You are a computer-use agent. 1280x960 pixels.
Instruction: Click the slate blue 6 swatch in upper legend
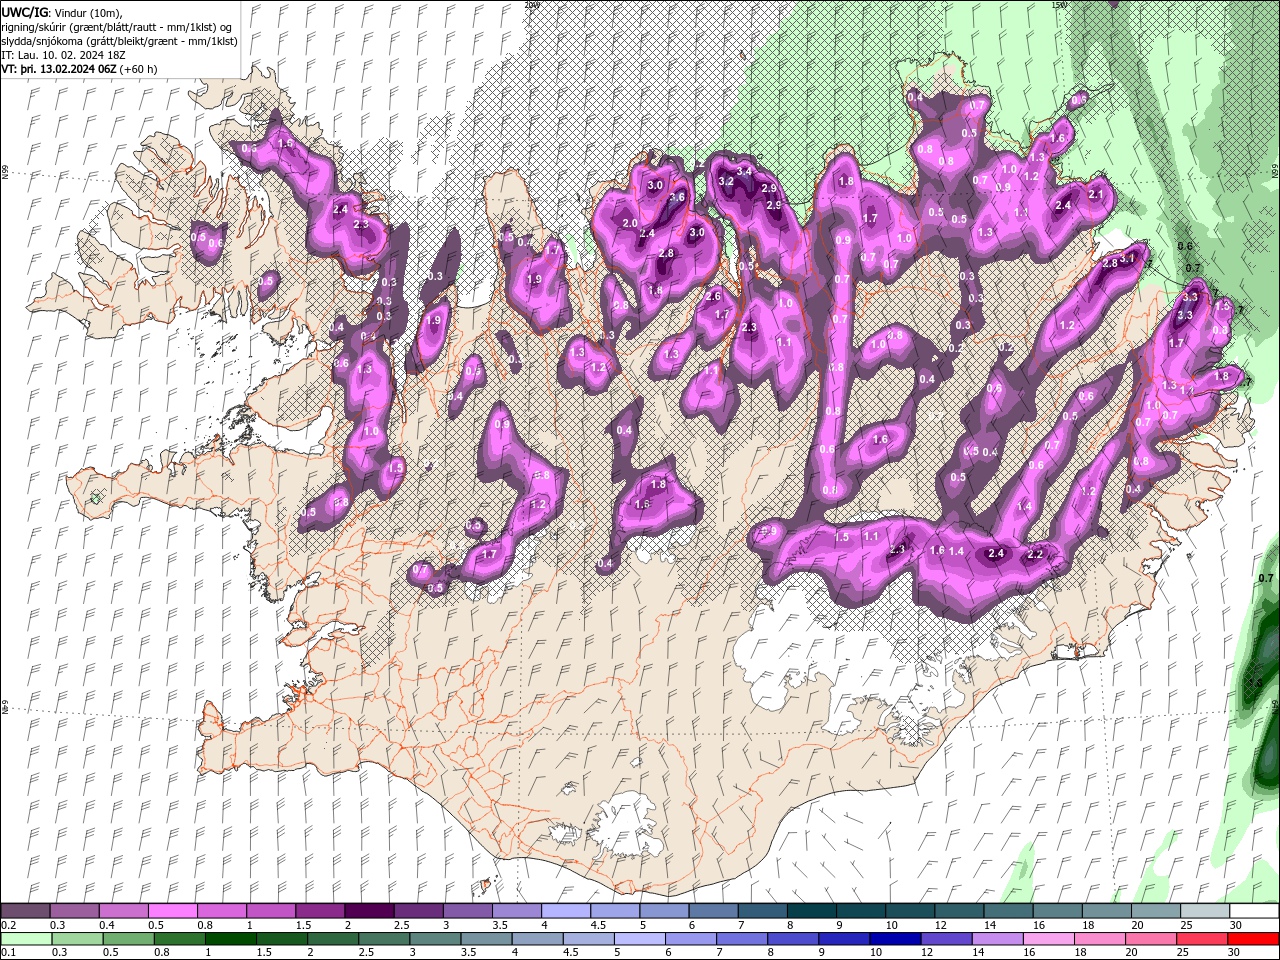point(713,911)
